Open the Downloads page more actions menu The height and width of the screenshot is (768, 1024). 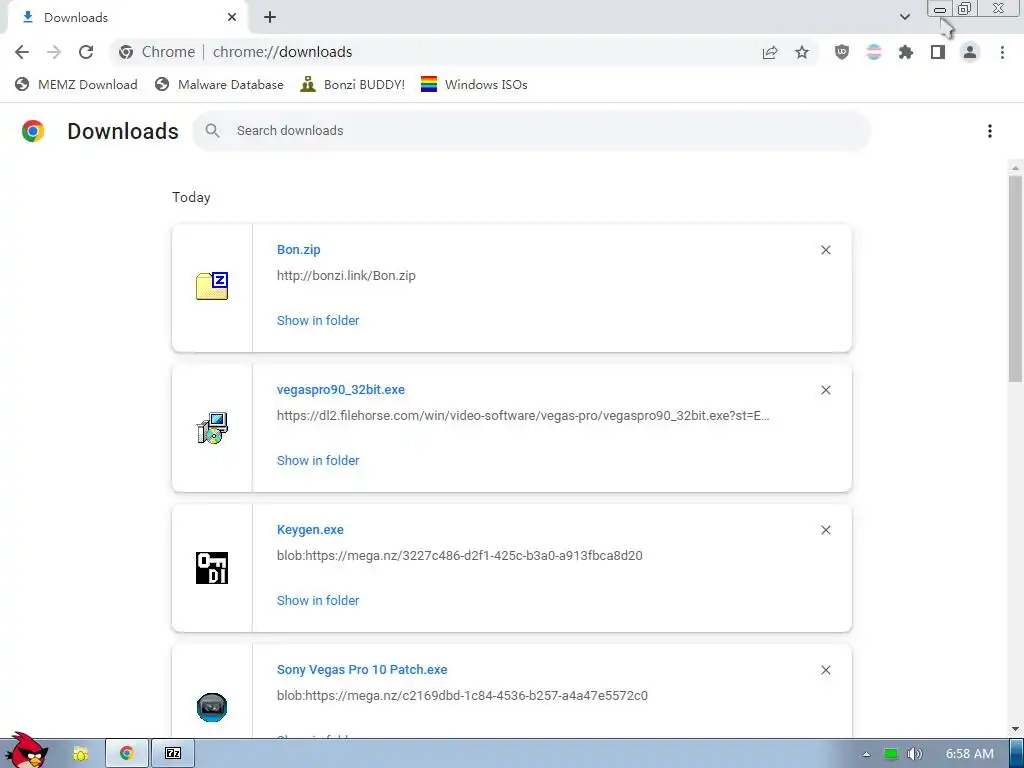tap(990, 131)
